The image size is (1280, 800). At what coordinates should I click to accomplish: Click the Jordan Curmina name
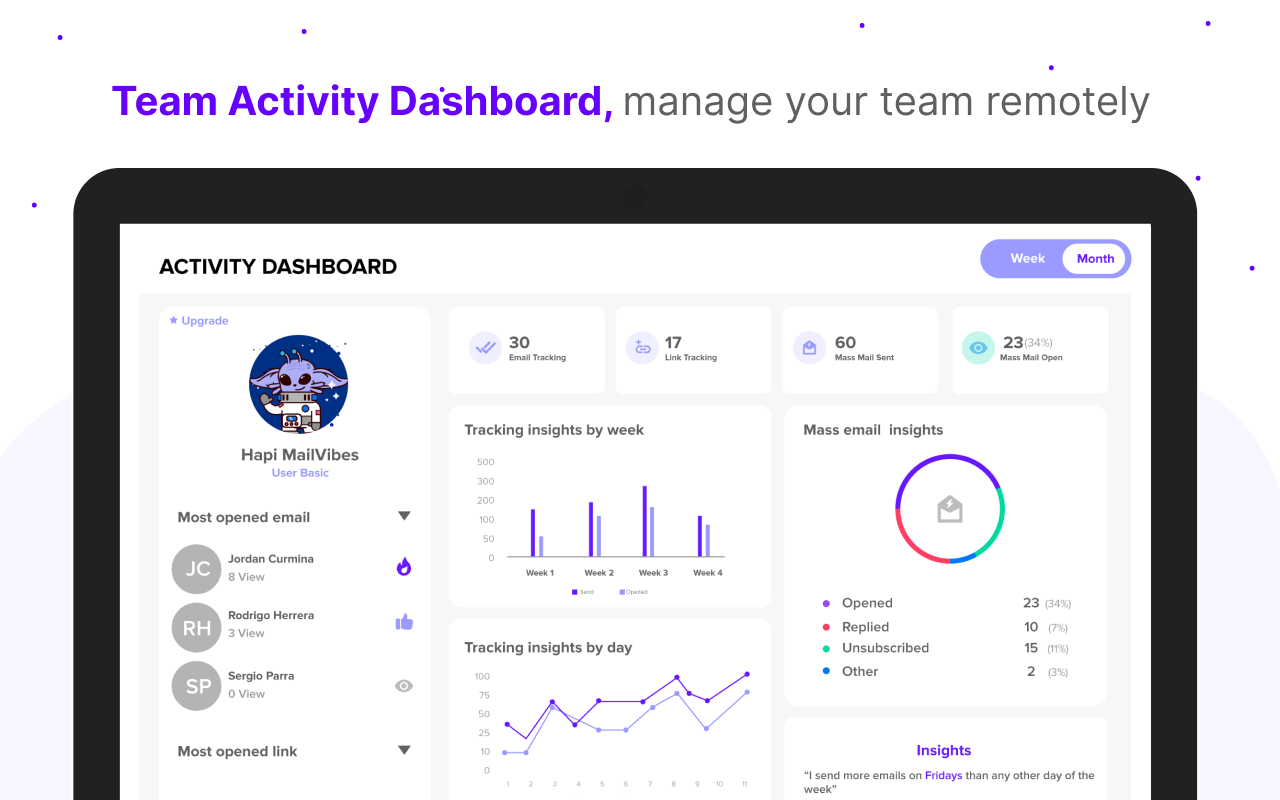(x=271, y=559)
